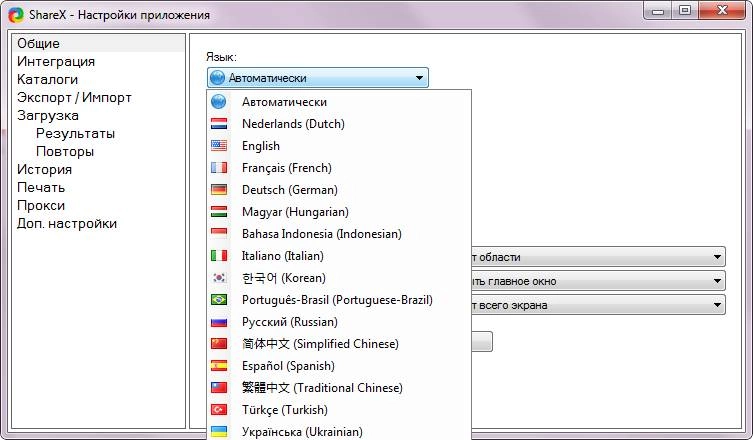Click the Hungarian flag icon
The image size is (753, 440).
(x=219, y=212)
